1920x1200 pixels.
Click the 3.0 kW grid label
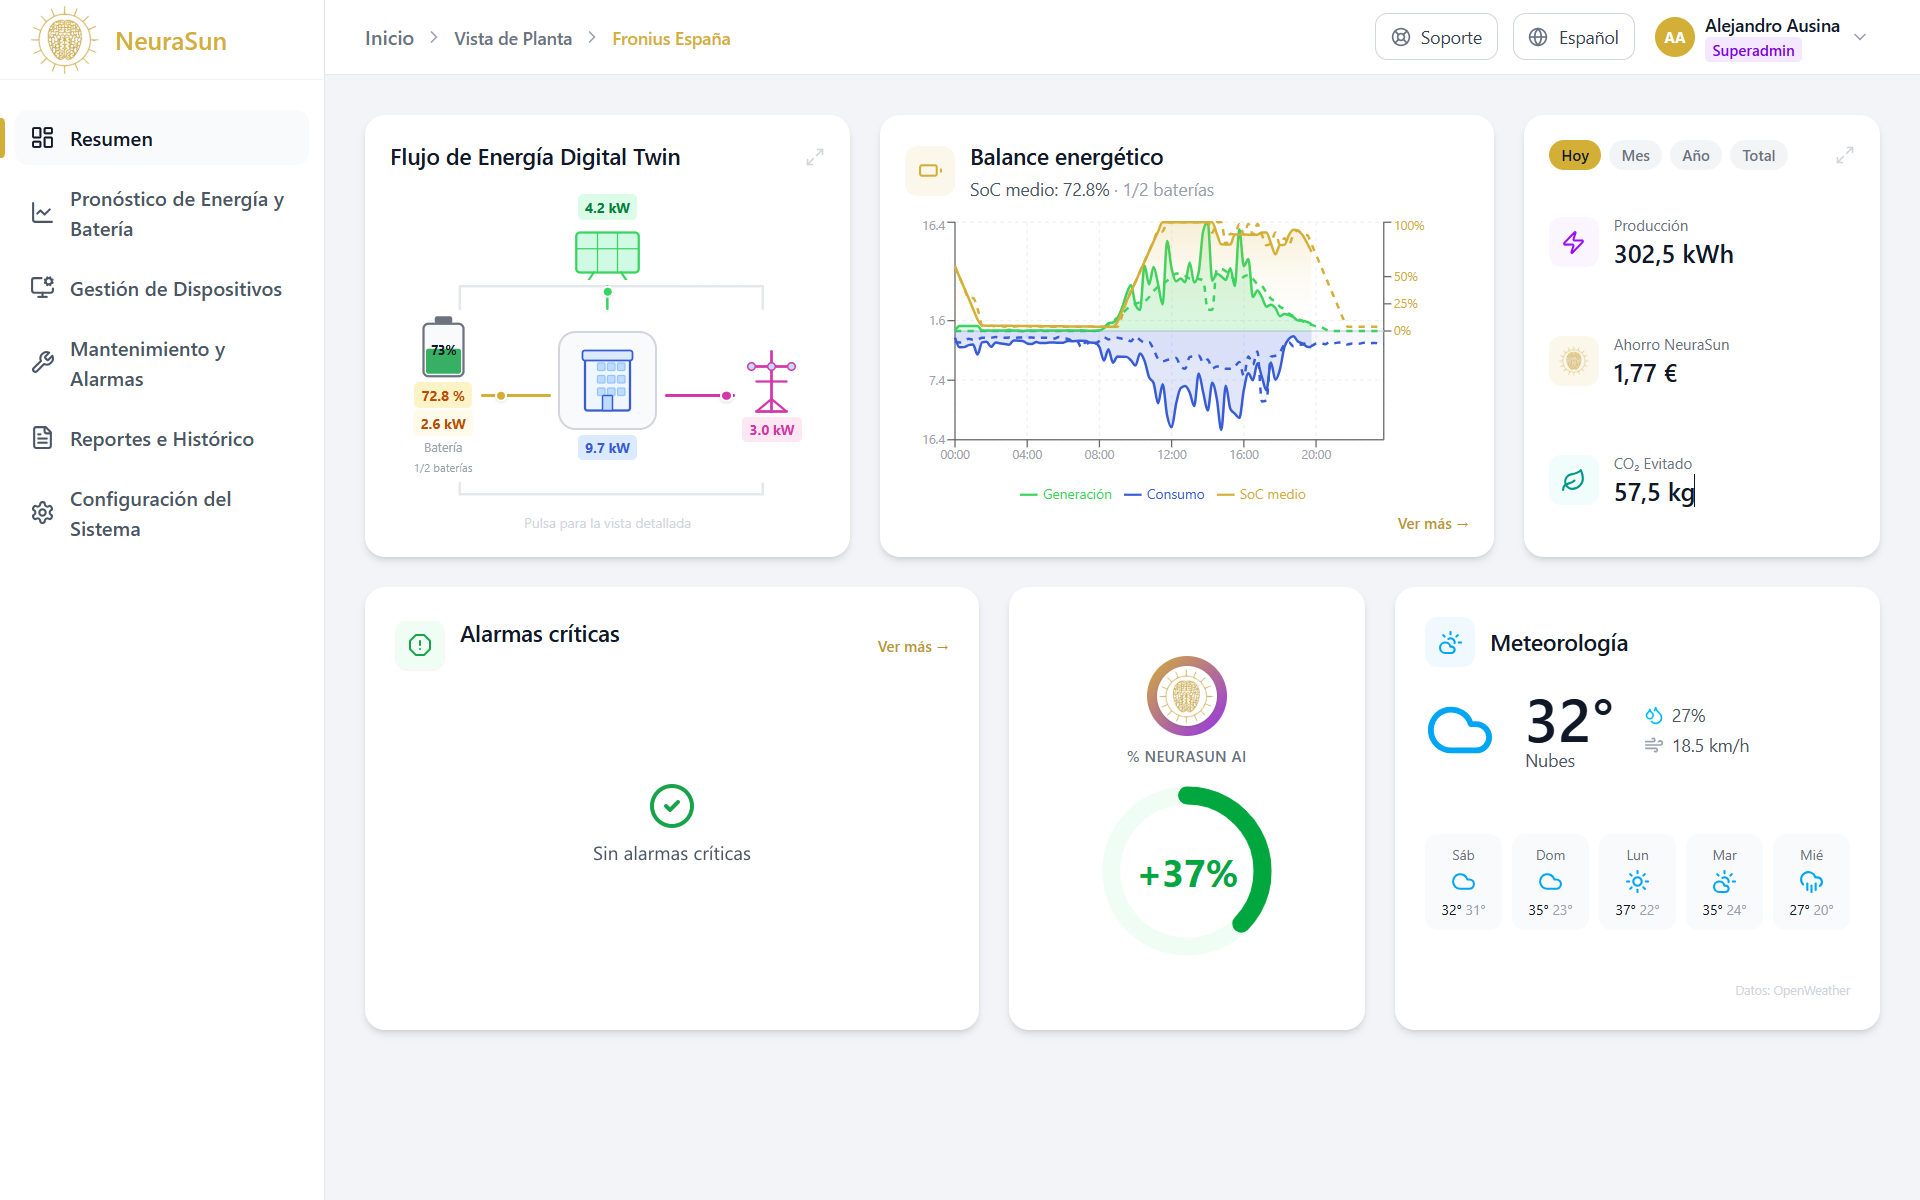(771, 430)
